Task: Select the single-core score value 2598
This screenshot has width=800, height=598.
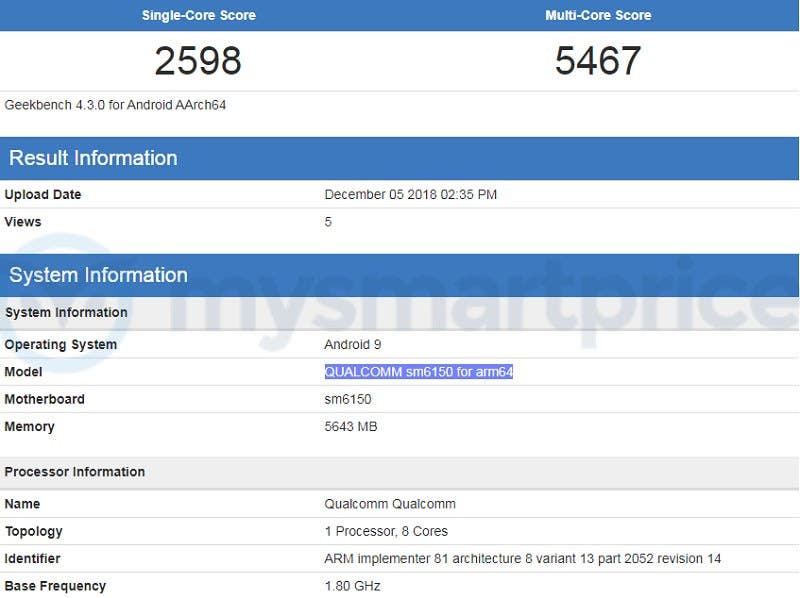Action: 198,61
